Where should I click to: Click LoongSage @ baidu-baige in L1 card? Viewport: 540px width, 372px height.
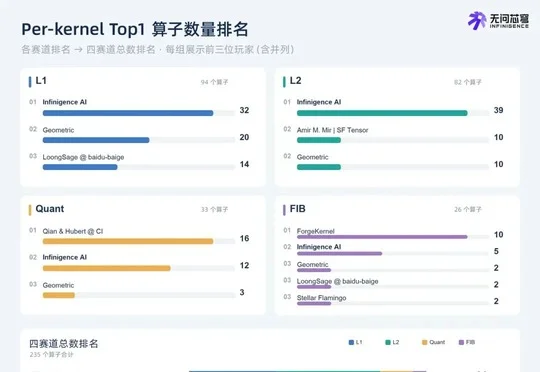click(83, 157)
